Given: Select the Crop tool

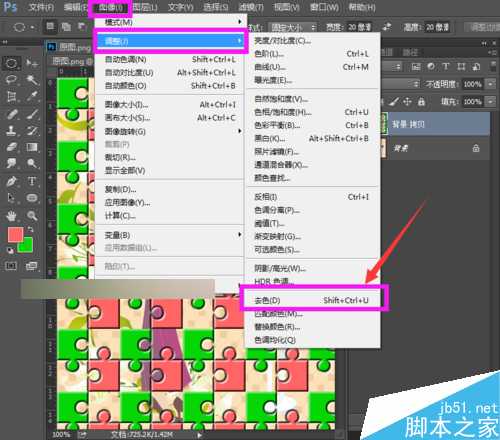Looking at the screenshot, I should pyautogui.click(x=11, y=97).
